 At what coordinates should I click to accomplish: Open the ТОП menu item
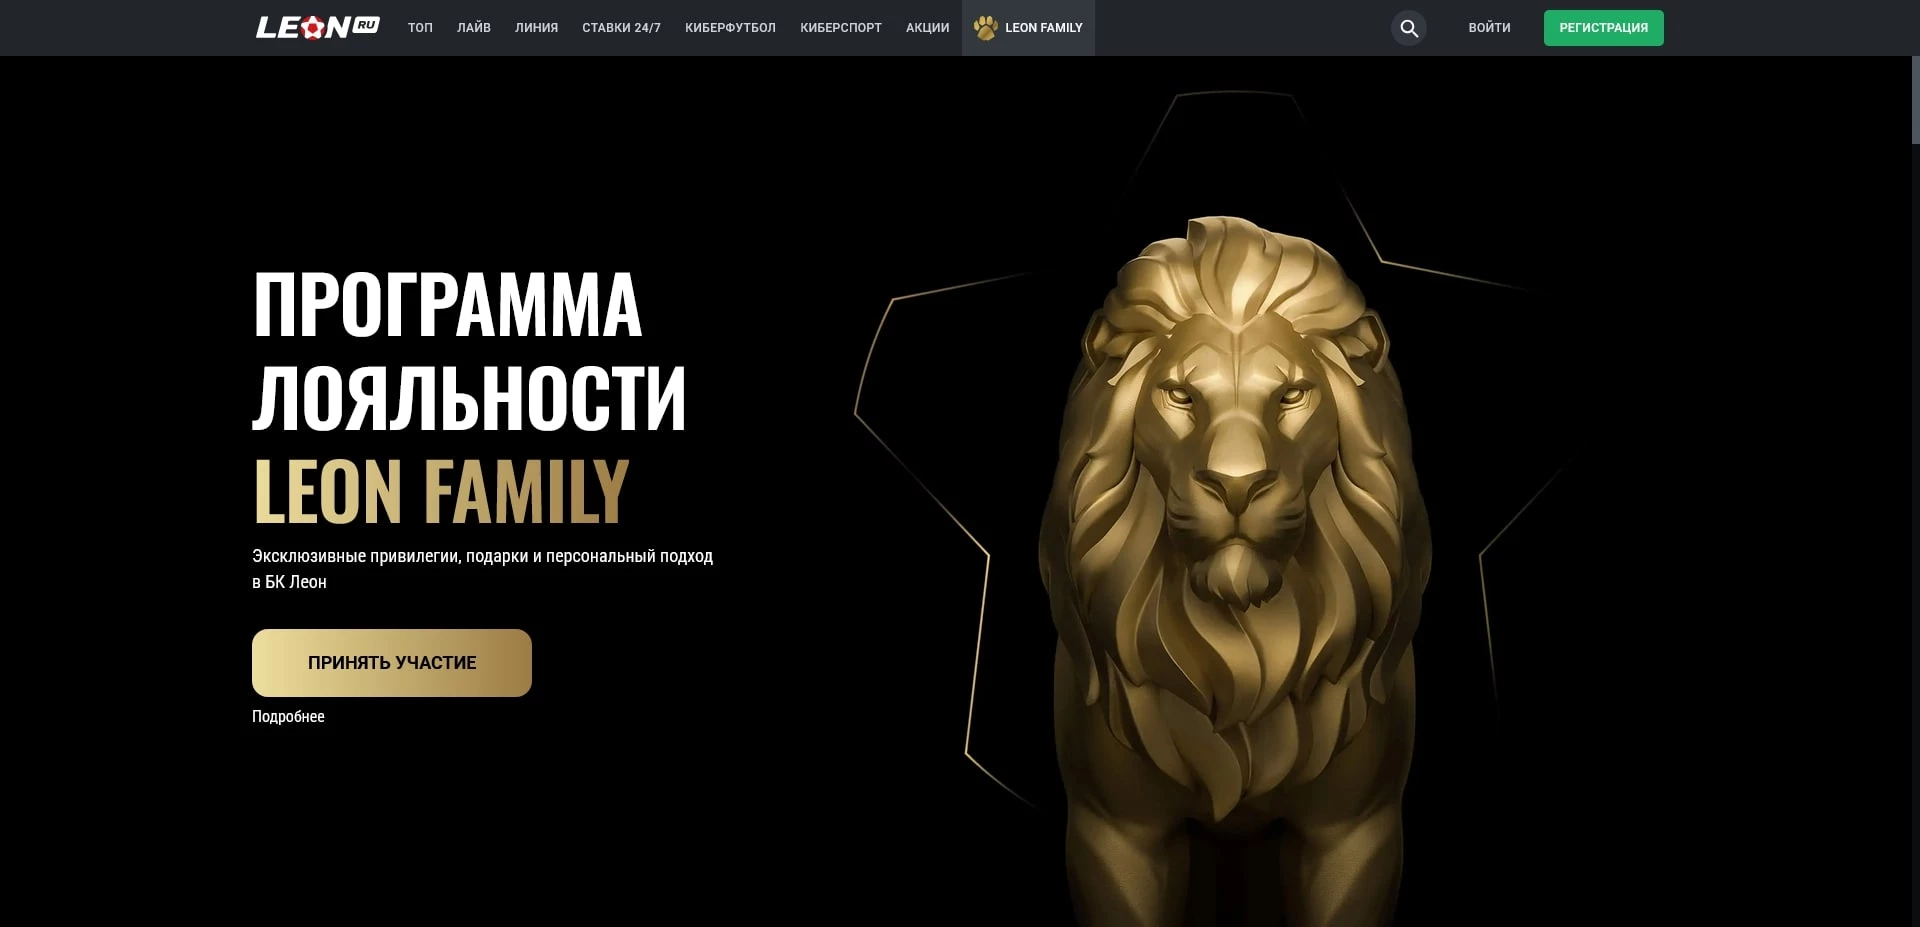click(x=420, y=28)
